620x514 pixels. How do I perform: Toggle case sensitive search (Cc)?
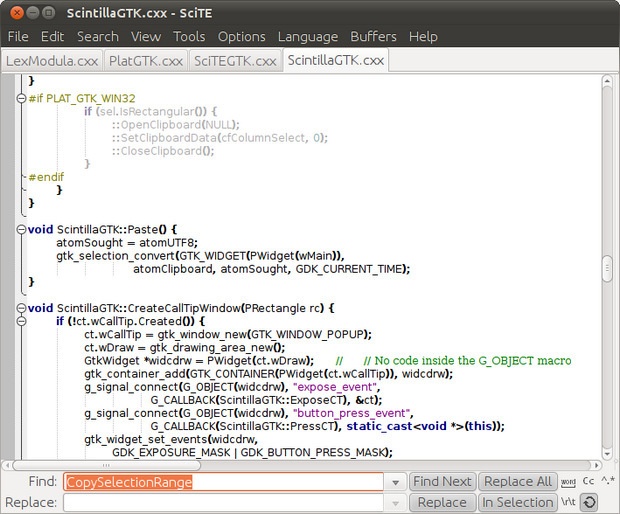[588, 482]
